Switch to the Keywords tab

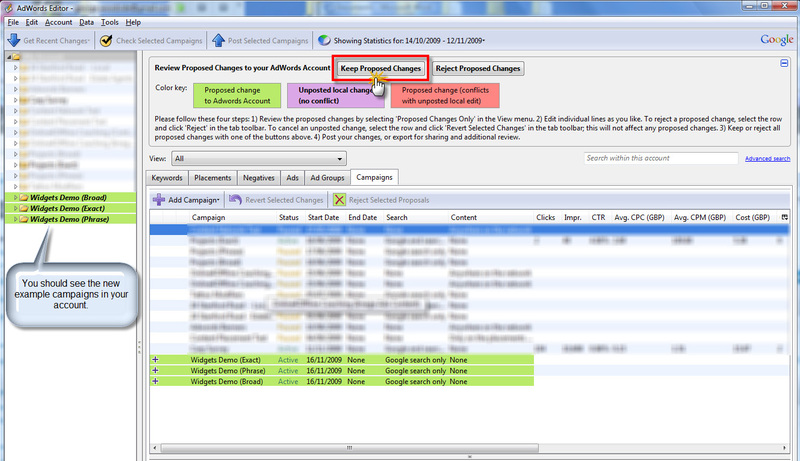coord(167,177)
